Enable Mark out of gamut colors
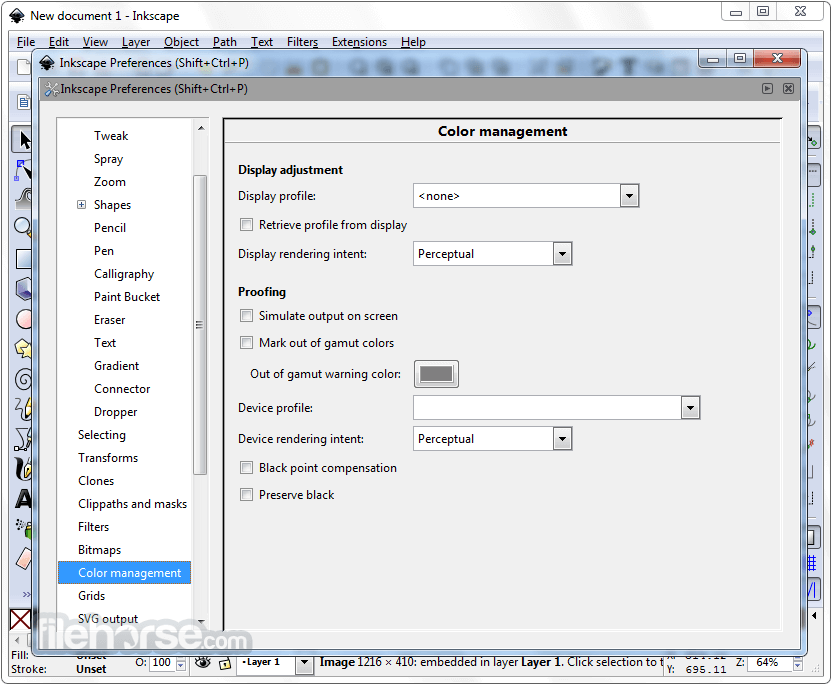832x685 pixels. click(246, 343)
